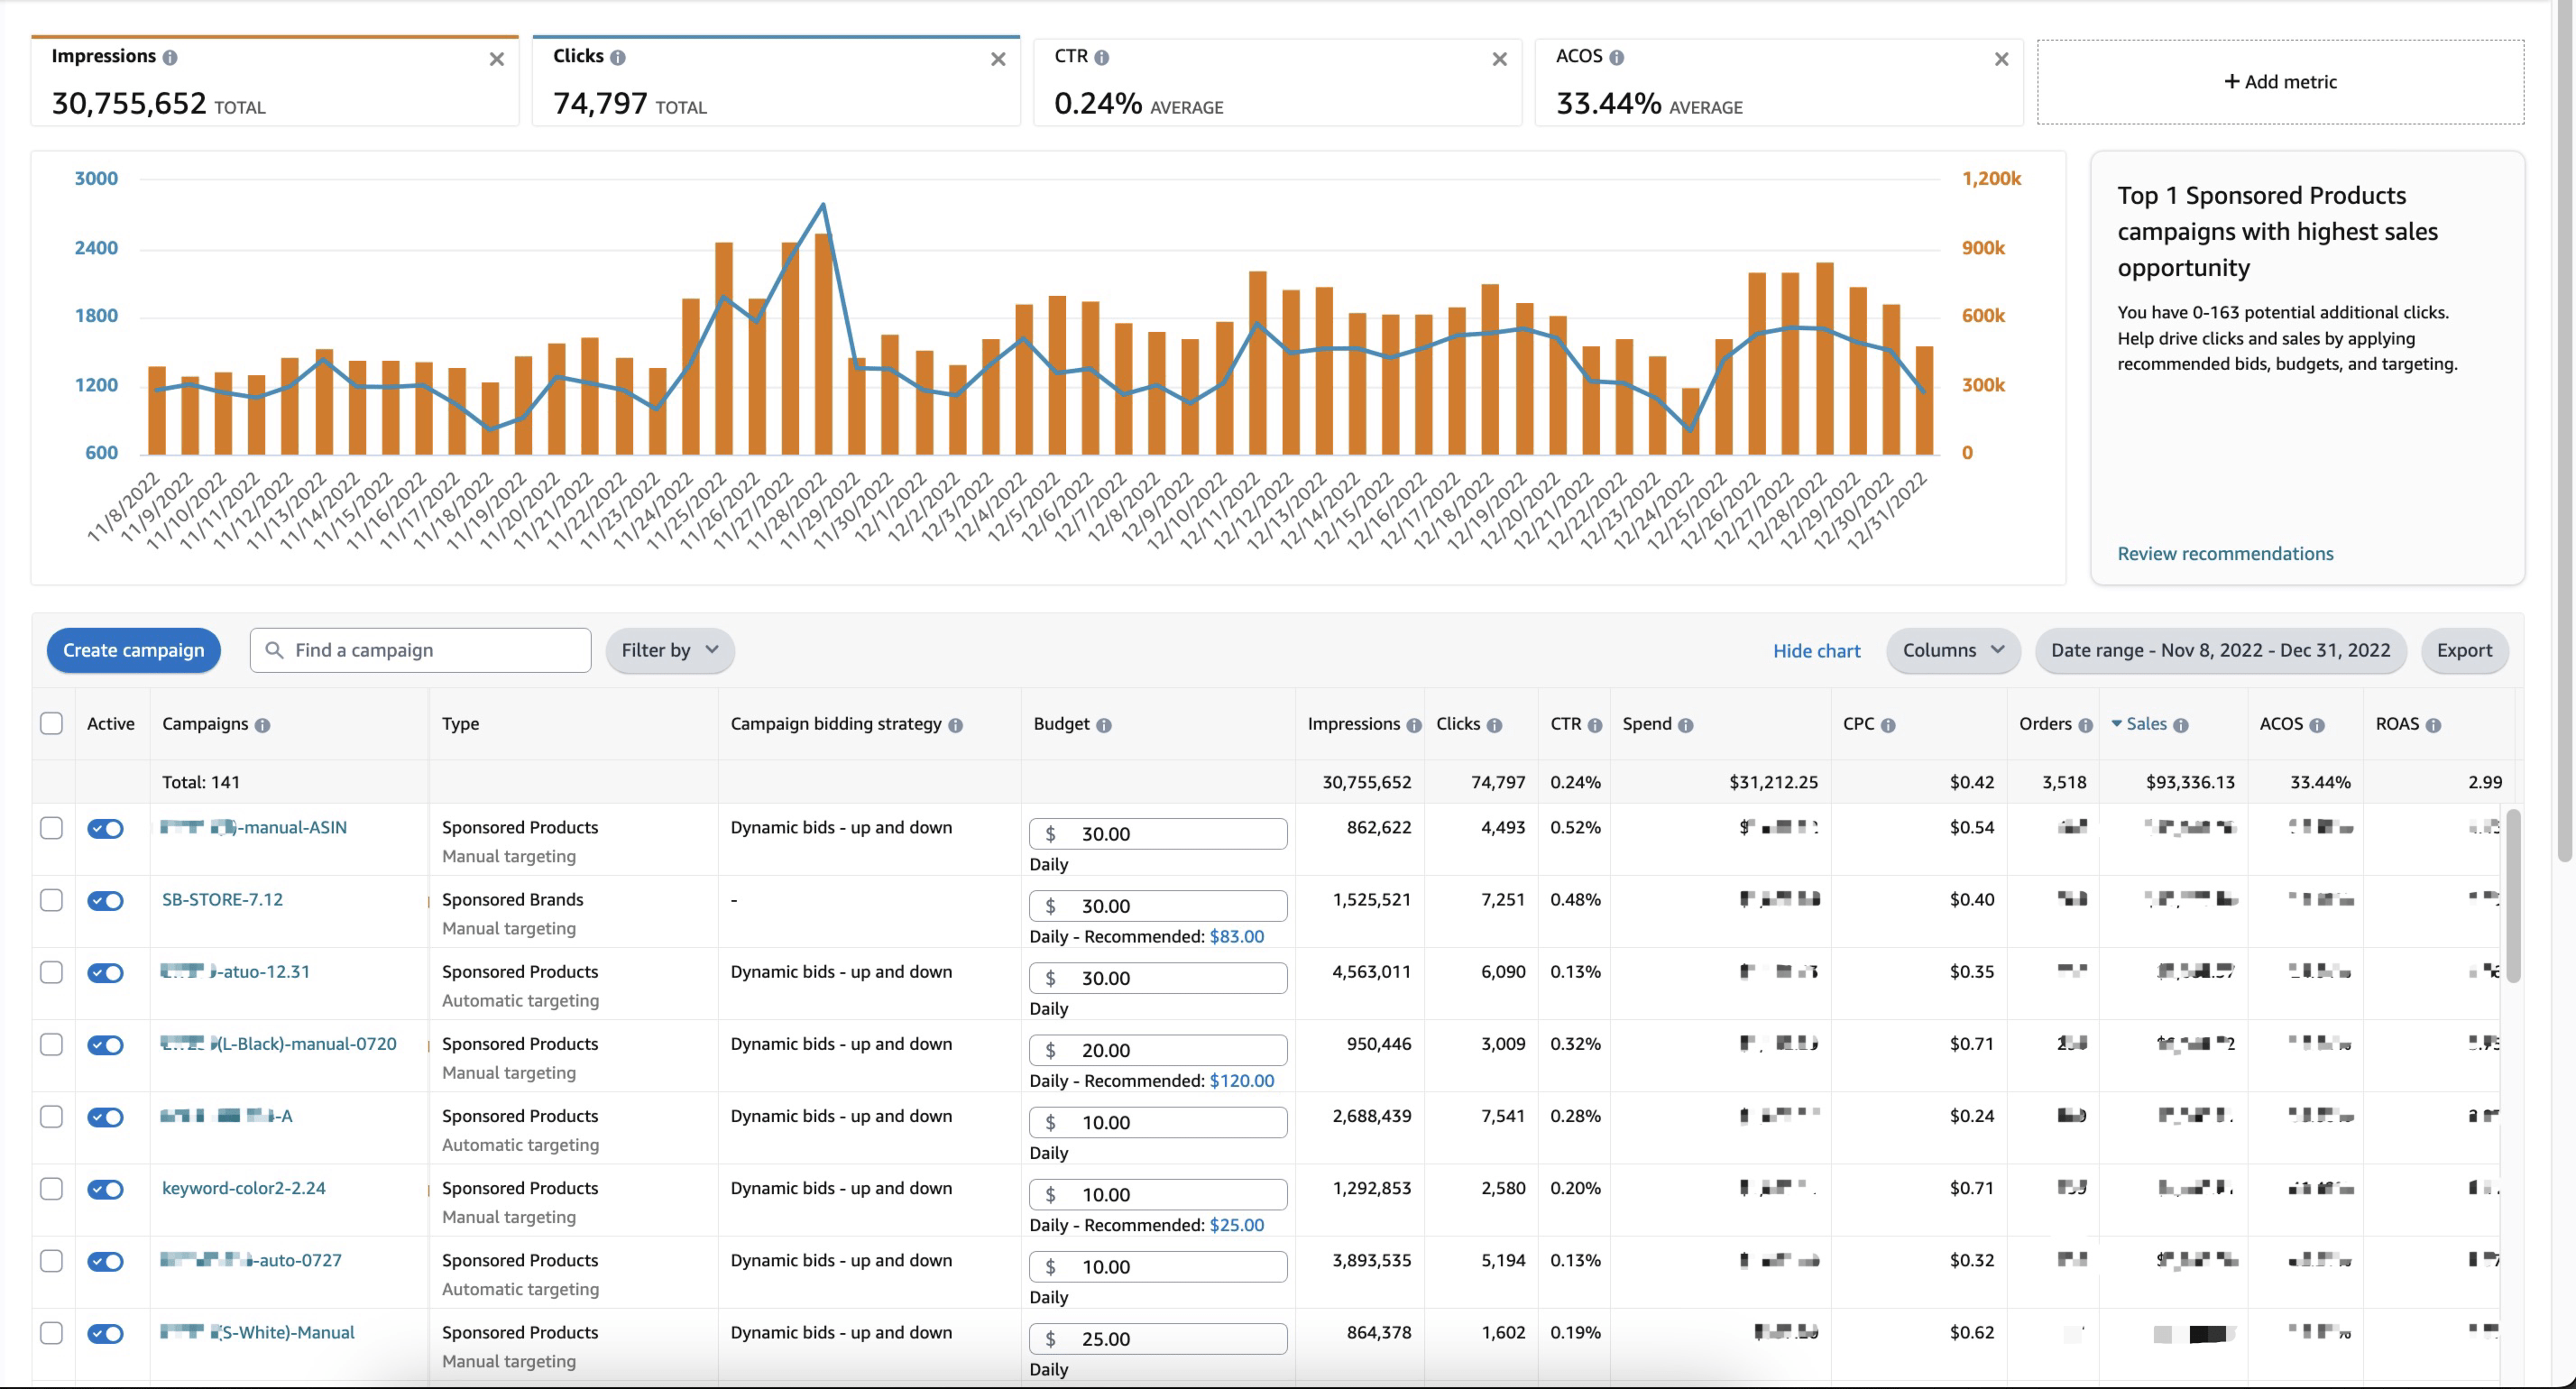Image resolution: width=2576 pixels, height=1389 pixels.
Task: Click the Spend column info icon
Action: tap(1685, 725)
